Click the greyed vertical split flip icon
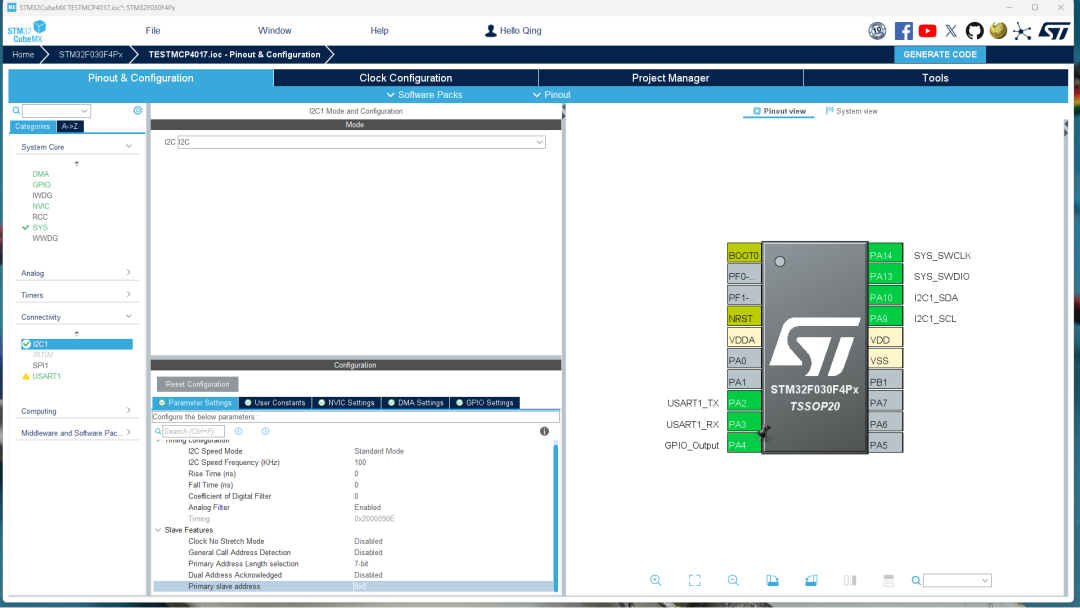Screen dimensions: 1080x608 tap(850, 580)
